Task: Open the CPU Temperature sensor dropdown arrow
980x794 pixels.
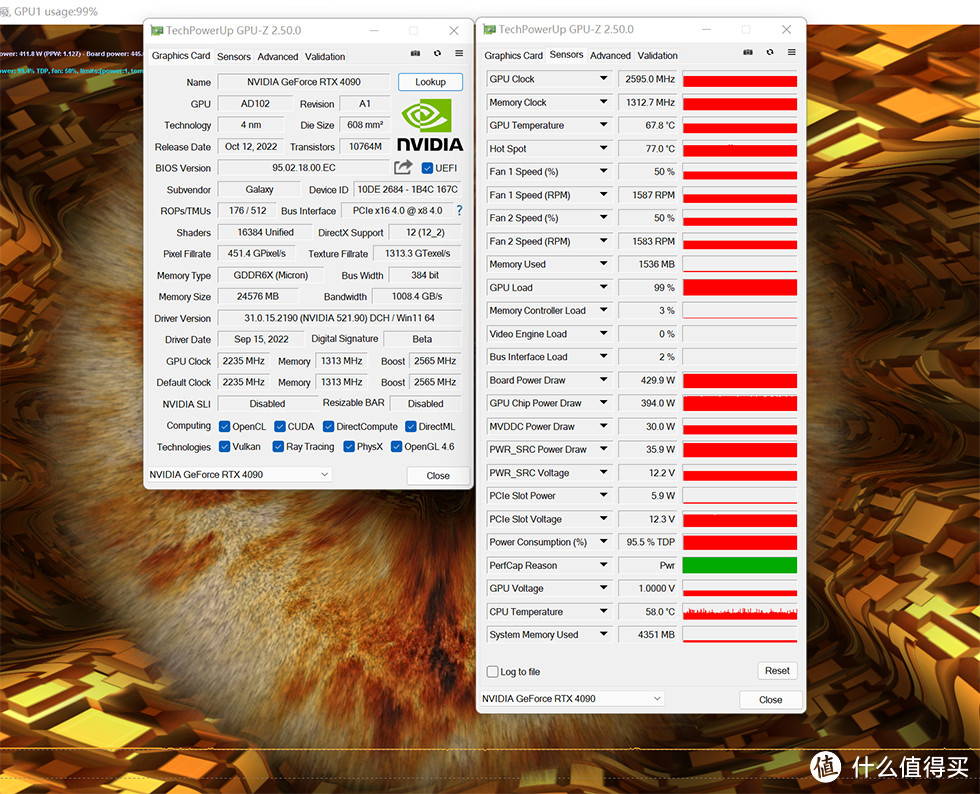Action: [x=603, y=611]
